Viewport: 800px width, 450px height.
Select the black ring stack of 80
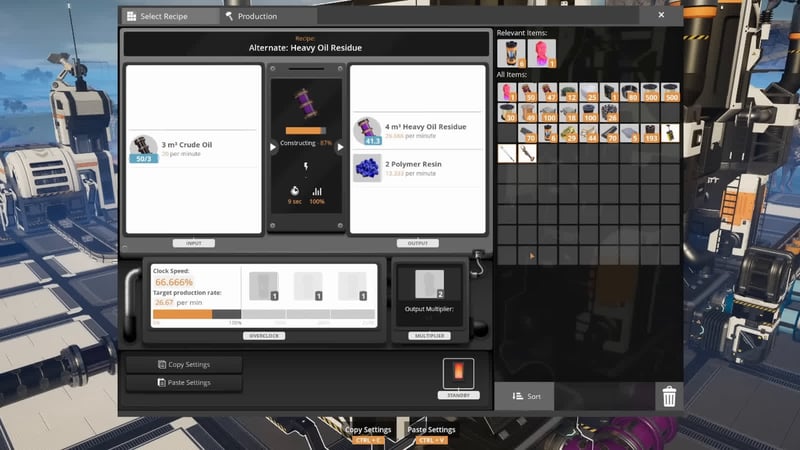click(630, 92)
